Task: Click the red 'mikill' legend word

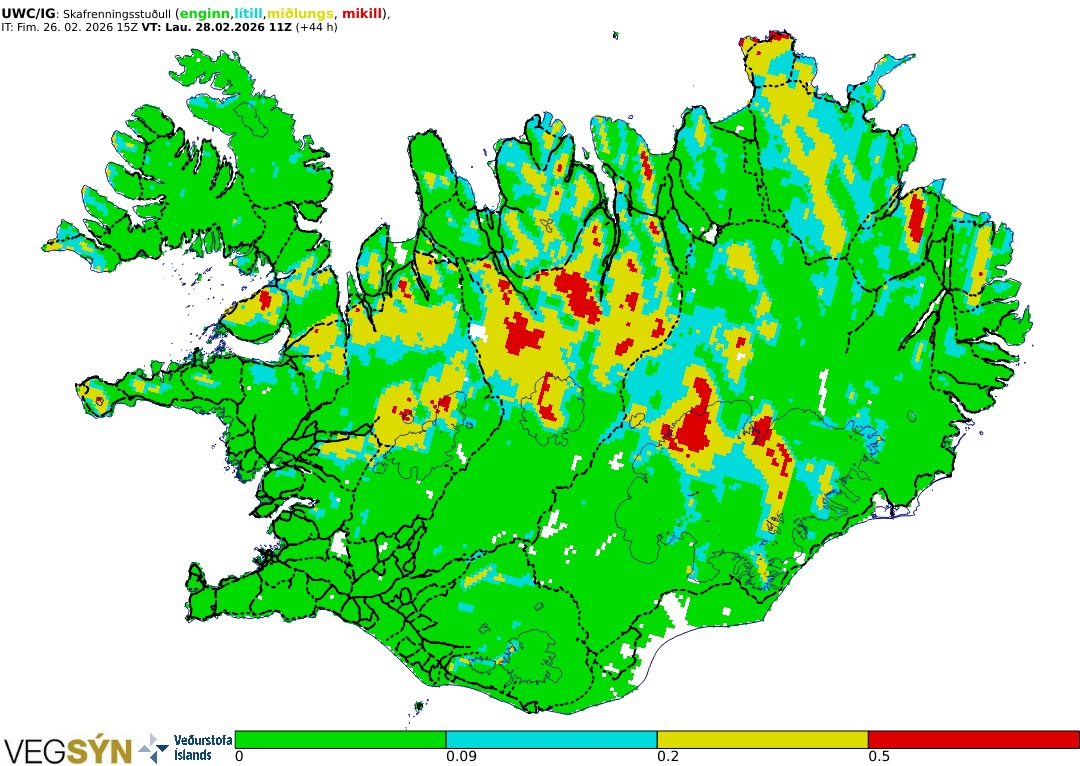Action: click(x=362, y=14)
